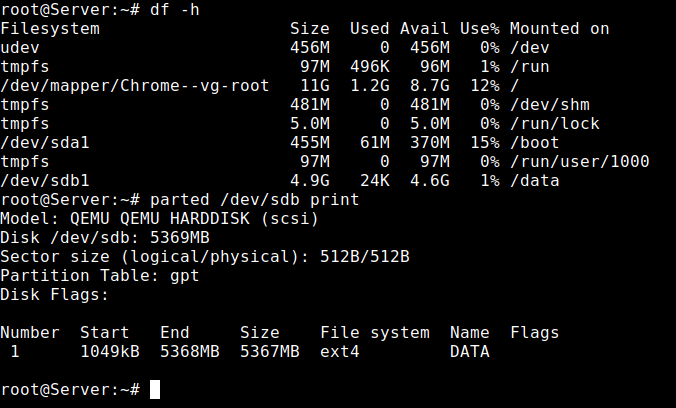
Task: Click the /run/user/1000 mount point
Action: click(x=579, y=162)
